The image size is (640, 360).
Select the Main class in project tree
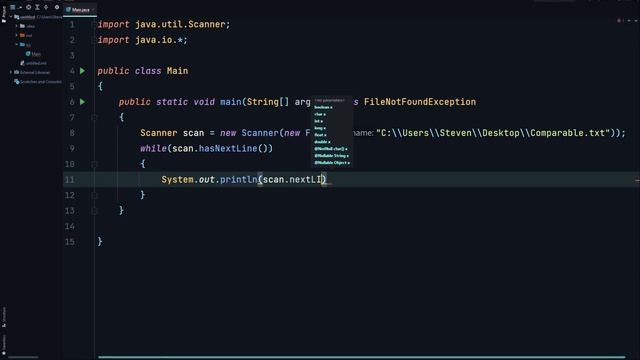coord(33,54)
